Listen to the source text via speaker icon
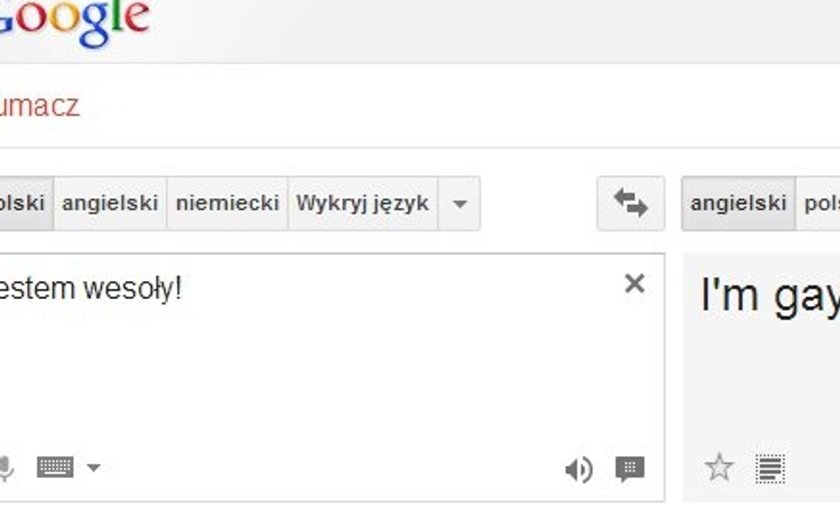The image size is (840, 506). pyautogui.click(x=578, y=469)
